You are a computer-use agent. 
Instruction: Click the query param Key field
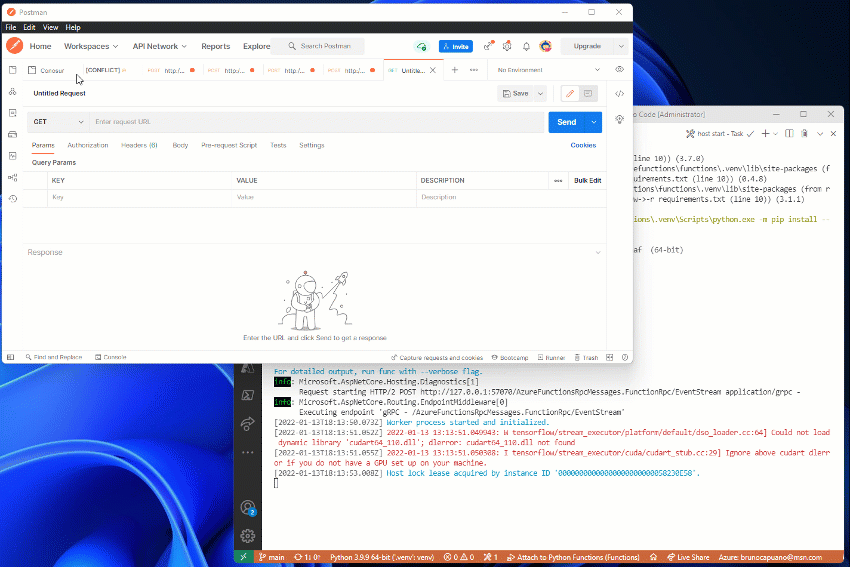click(x=139, y=197)
